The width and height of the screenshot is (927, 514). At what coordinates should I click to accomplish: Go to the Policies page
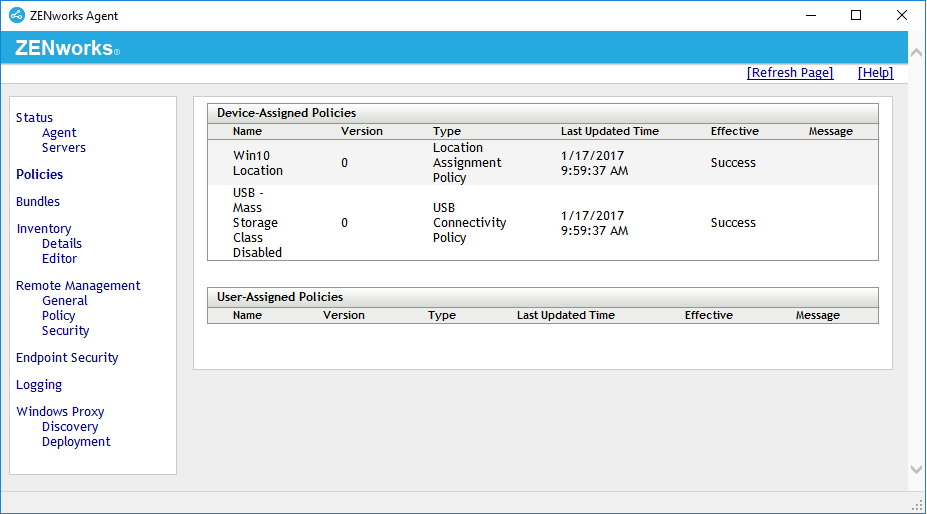pos(40,174)
